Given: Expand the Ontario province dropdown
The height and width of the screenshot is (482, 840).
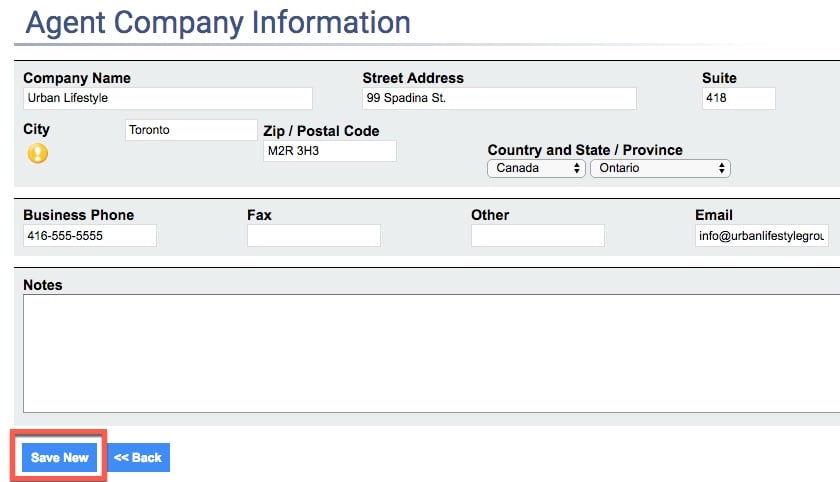Looking at the screenshot, I should click(660, 169).
